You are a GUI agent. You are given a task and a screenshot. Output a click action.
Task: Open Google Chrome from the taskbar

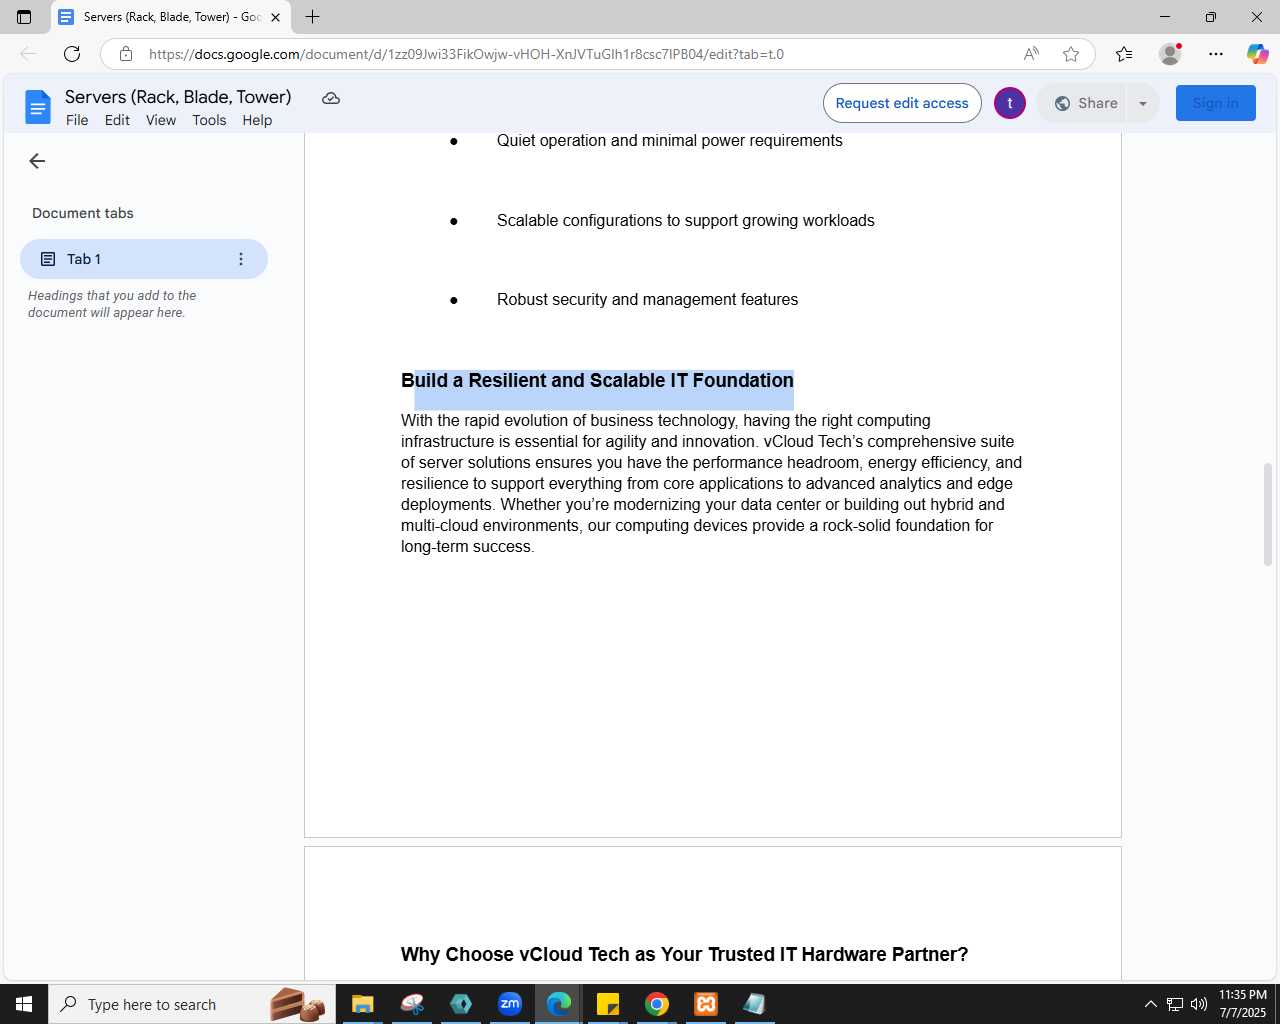pyautogui.click(x=657, y=1004)
